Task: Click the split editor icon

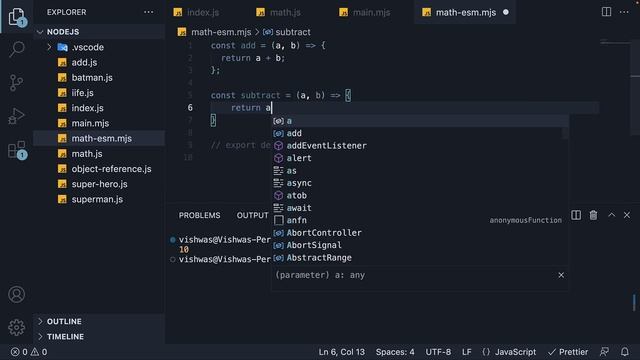Action: click(607, 12)
